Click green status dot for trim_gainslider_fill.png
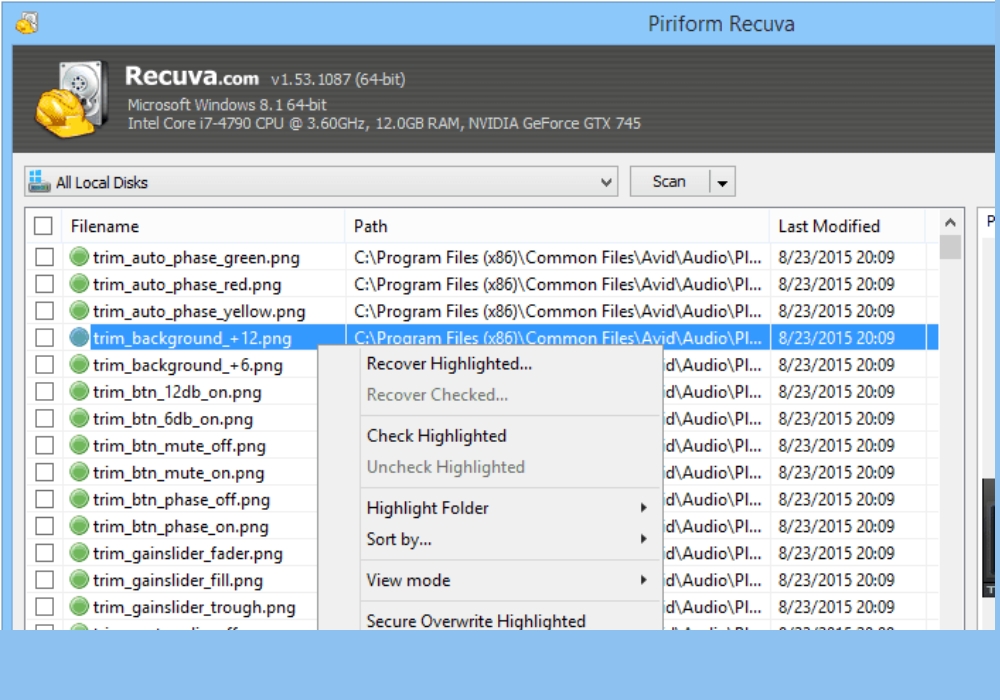Image resolution: width=1000 pixels, height=700 pixels. click(79, 579)
